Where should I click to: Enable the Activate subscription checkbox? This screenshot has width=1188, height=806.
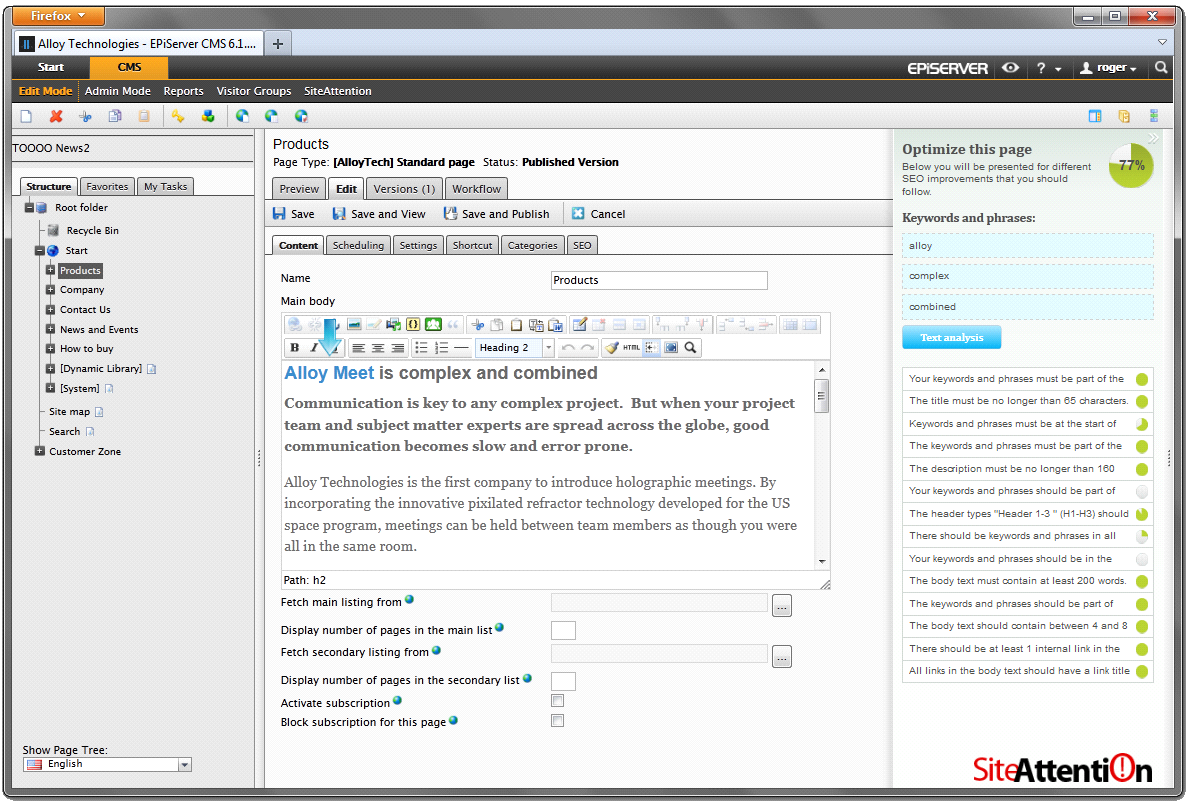coord(558,701)
